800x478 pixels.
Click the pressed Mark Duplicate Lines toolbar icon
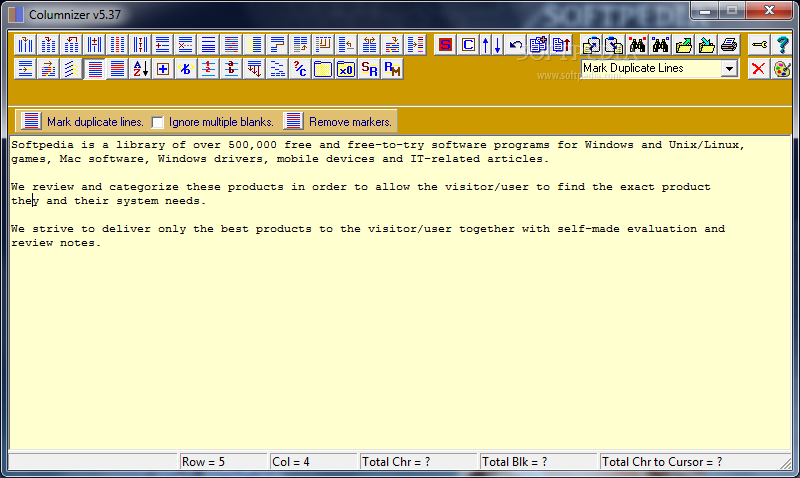click(x=95, y=69)
